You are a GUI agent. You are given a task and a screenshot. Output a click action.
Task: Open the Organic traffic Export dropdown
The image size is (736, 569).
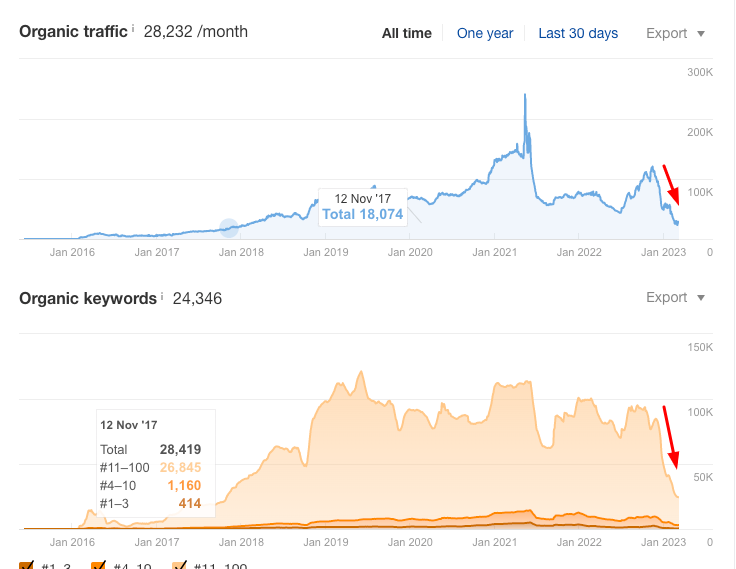tap(675, 33)
